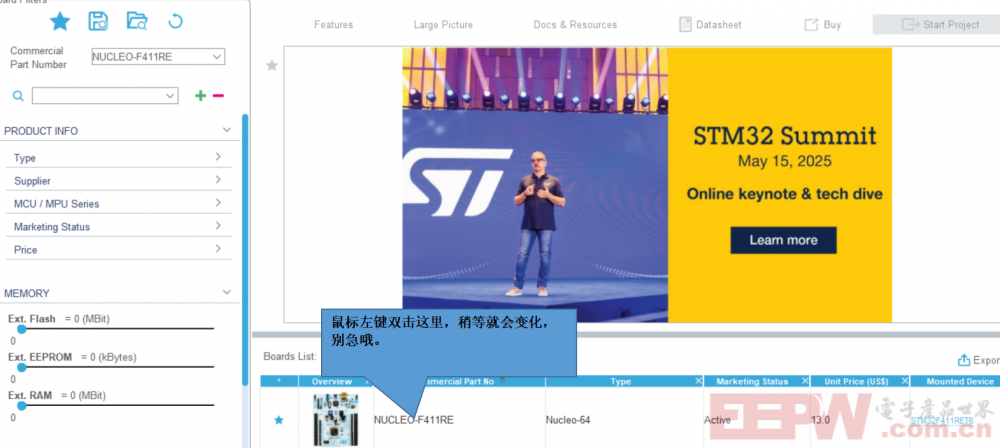Collapse the MEMORY section
This screenshot has width=1000, height=448.
[x=226, y=292]
